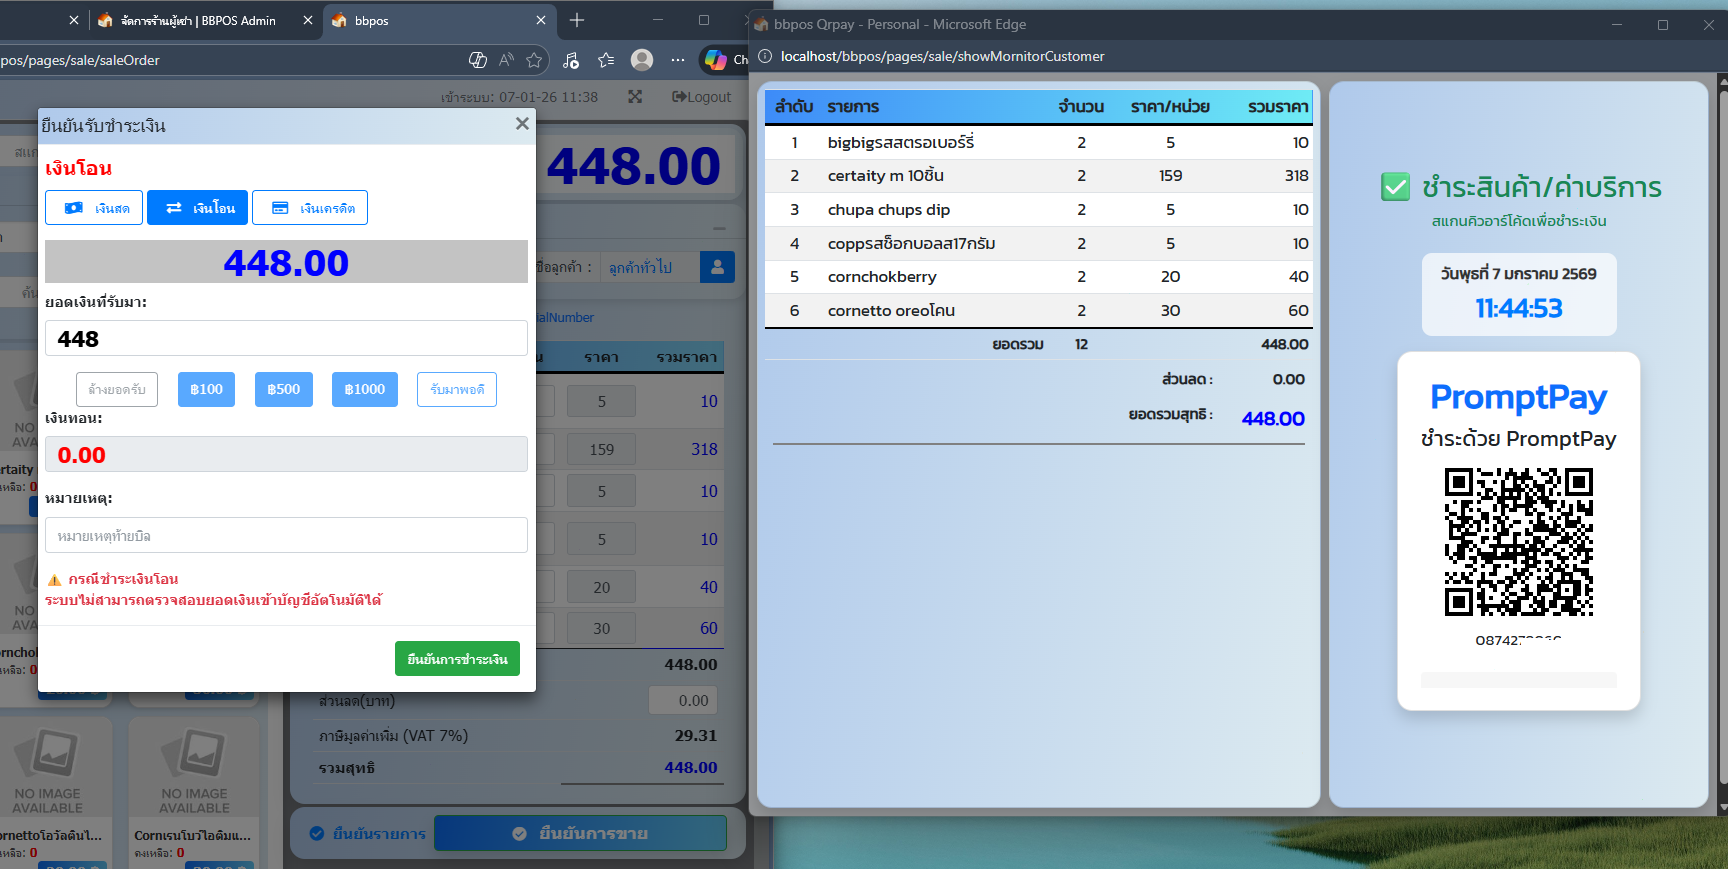1728x869 pixels.
Task: Open the Edge settings and more menu
Action: point(678,60)
